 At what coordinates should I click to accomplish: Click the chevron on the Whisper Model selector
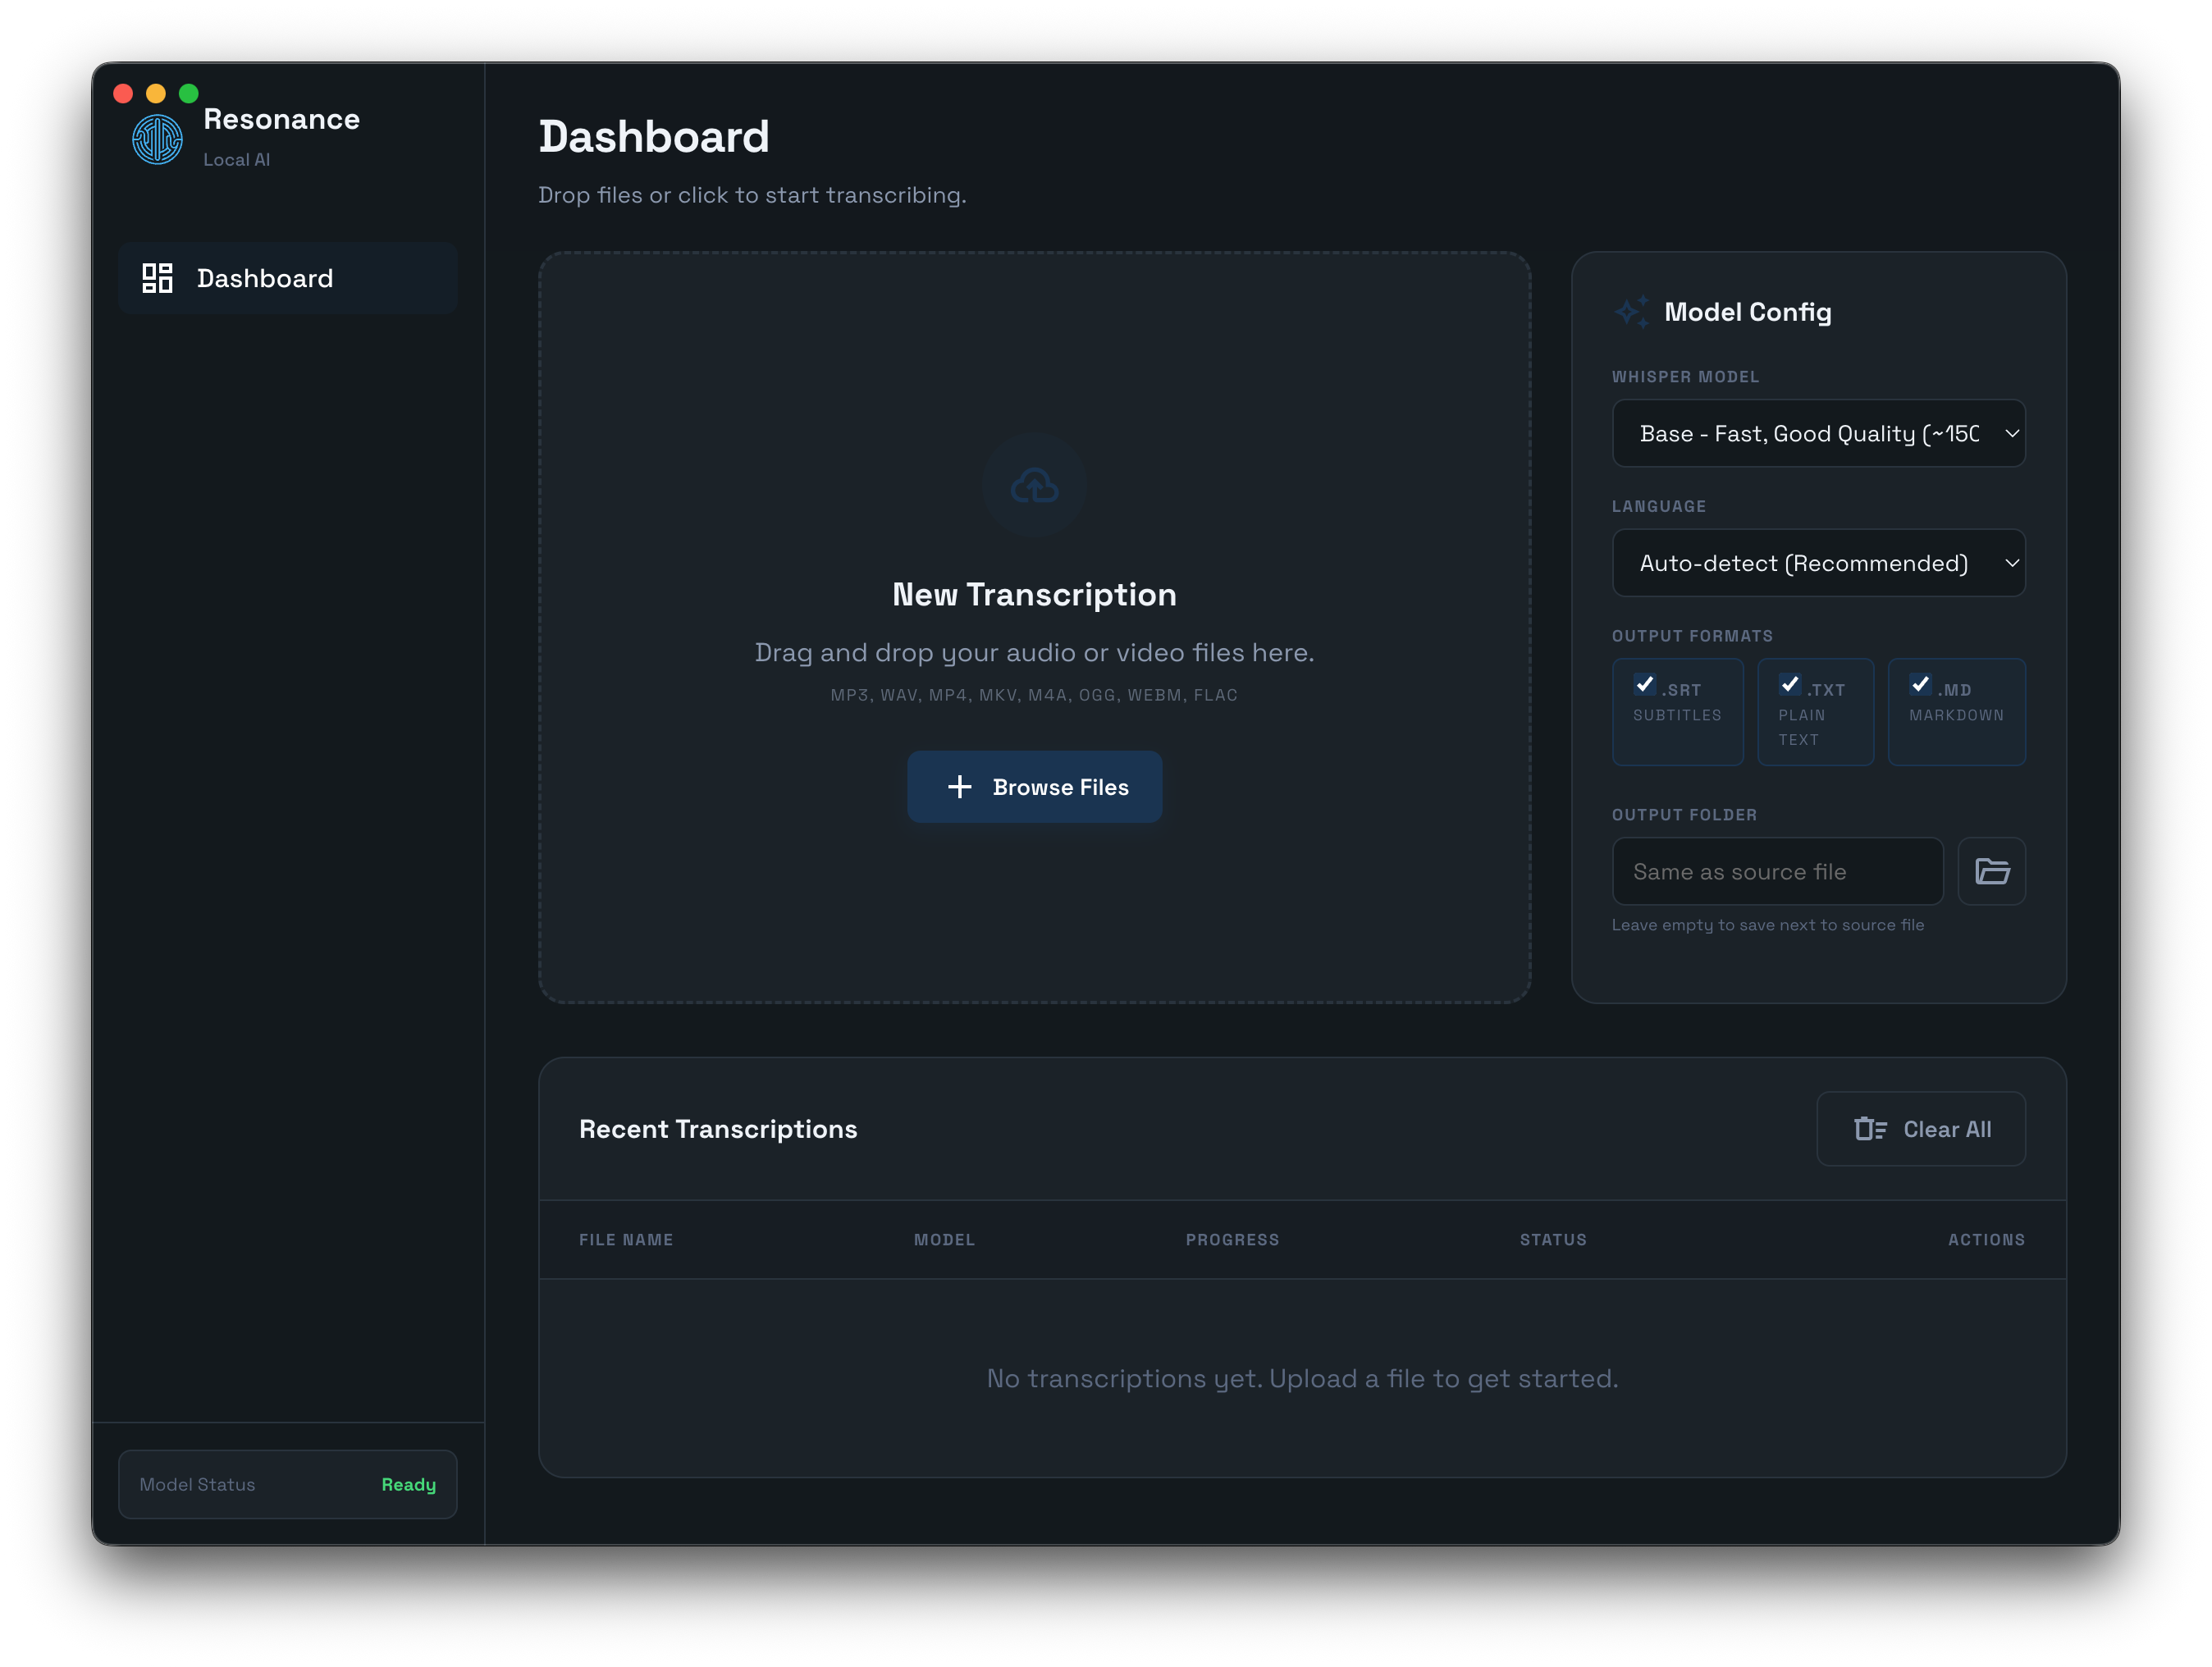(x=2011, y=433)
